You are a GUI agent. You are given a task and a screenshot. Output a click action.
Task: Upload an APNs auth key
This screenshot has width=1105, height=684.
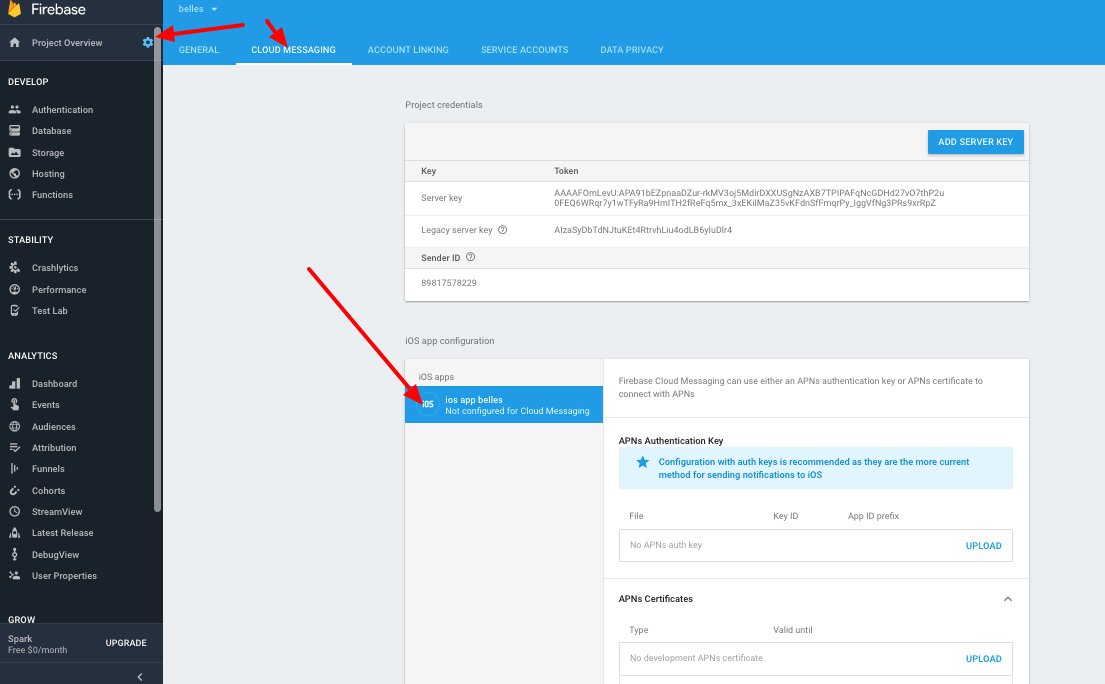983,546
